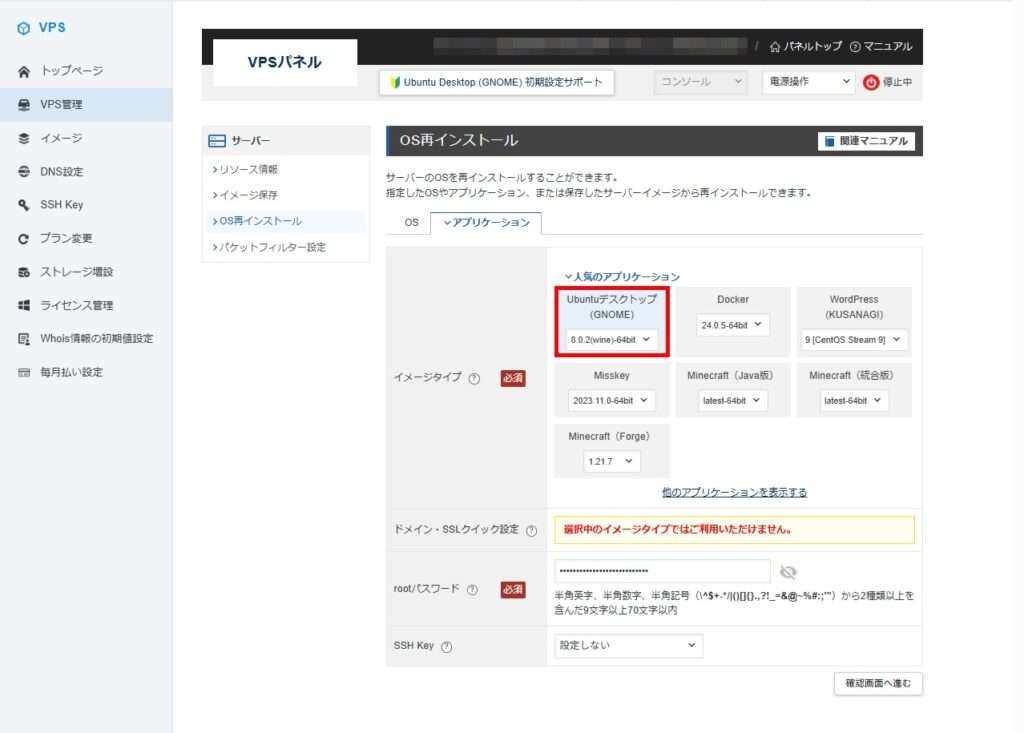Click the プラン変更 refresh icon

[24, 239]
